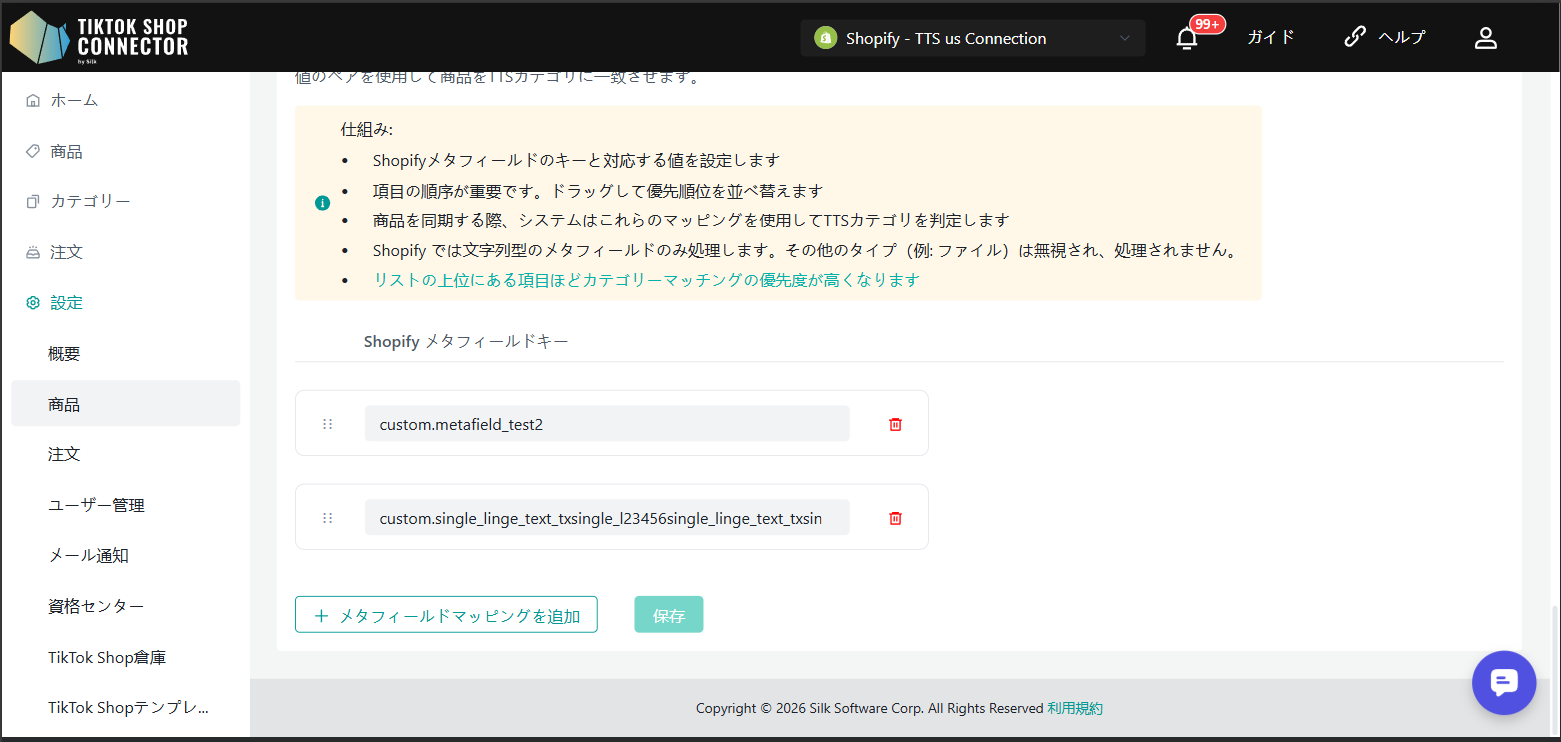
Task: Open TikTok Shop倉庫 settings page
Action: 107,658
